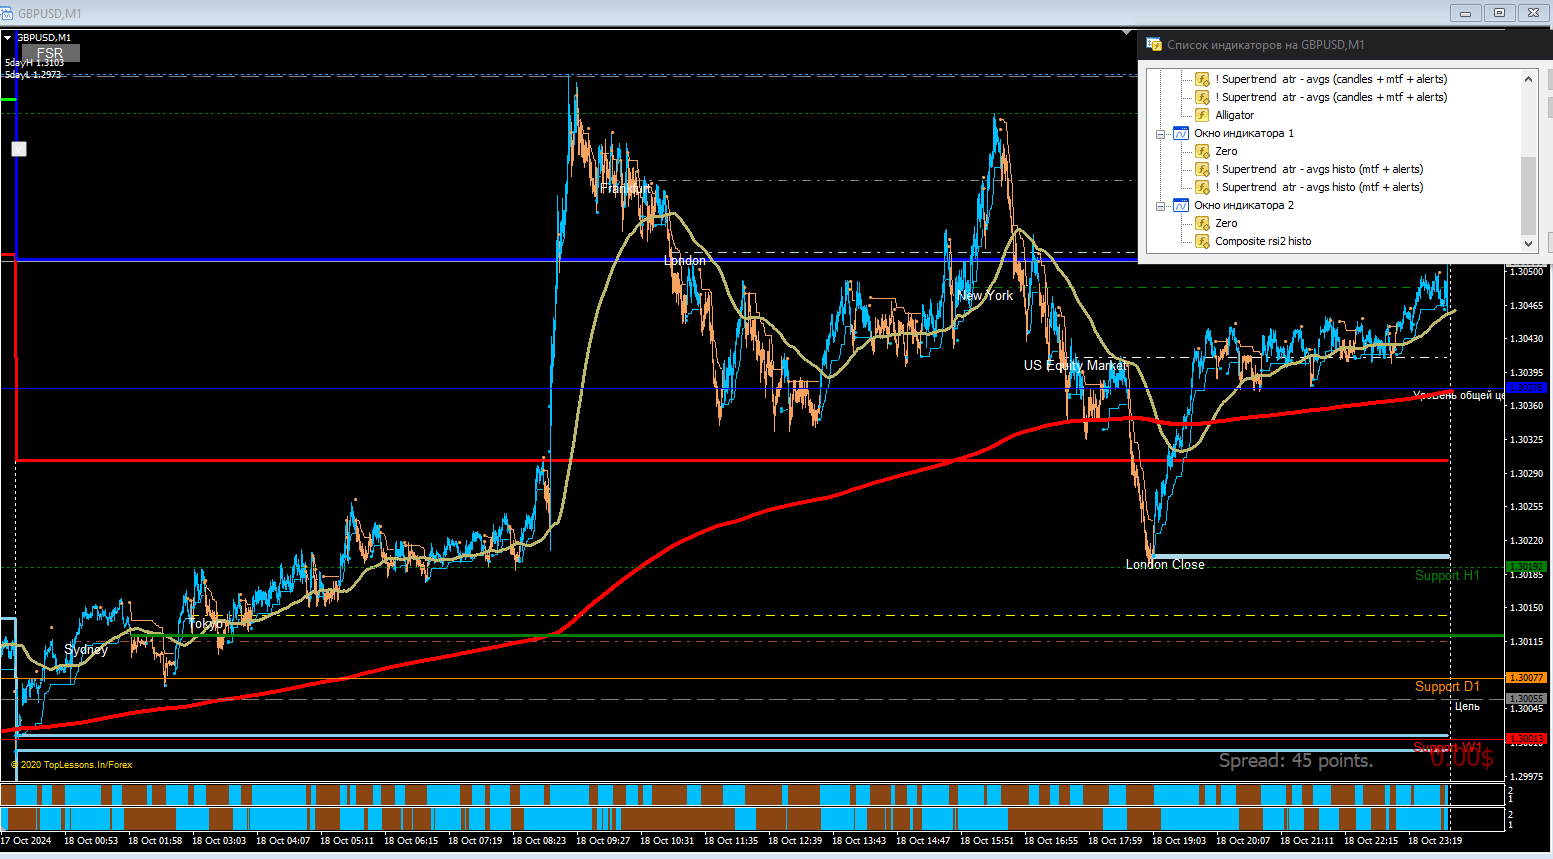Click the Sydney session label
This screenshot has width=1553, height=859.
[86, 649]
